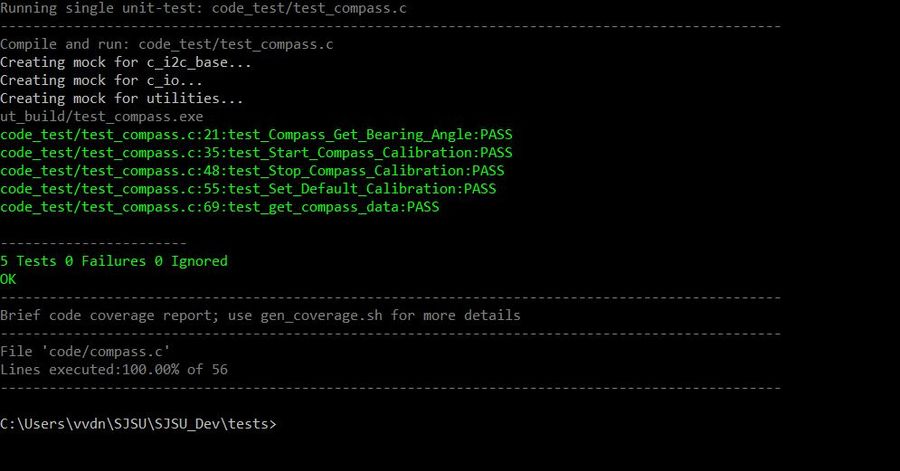The height and width of the screenshot is (471, 900).
Task: Click '5 Tests 0 Failures 0 Ignored' summary
Action: tap(114, 261)
